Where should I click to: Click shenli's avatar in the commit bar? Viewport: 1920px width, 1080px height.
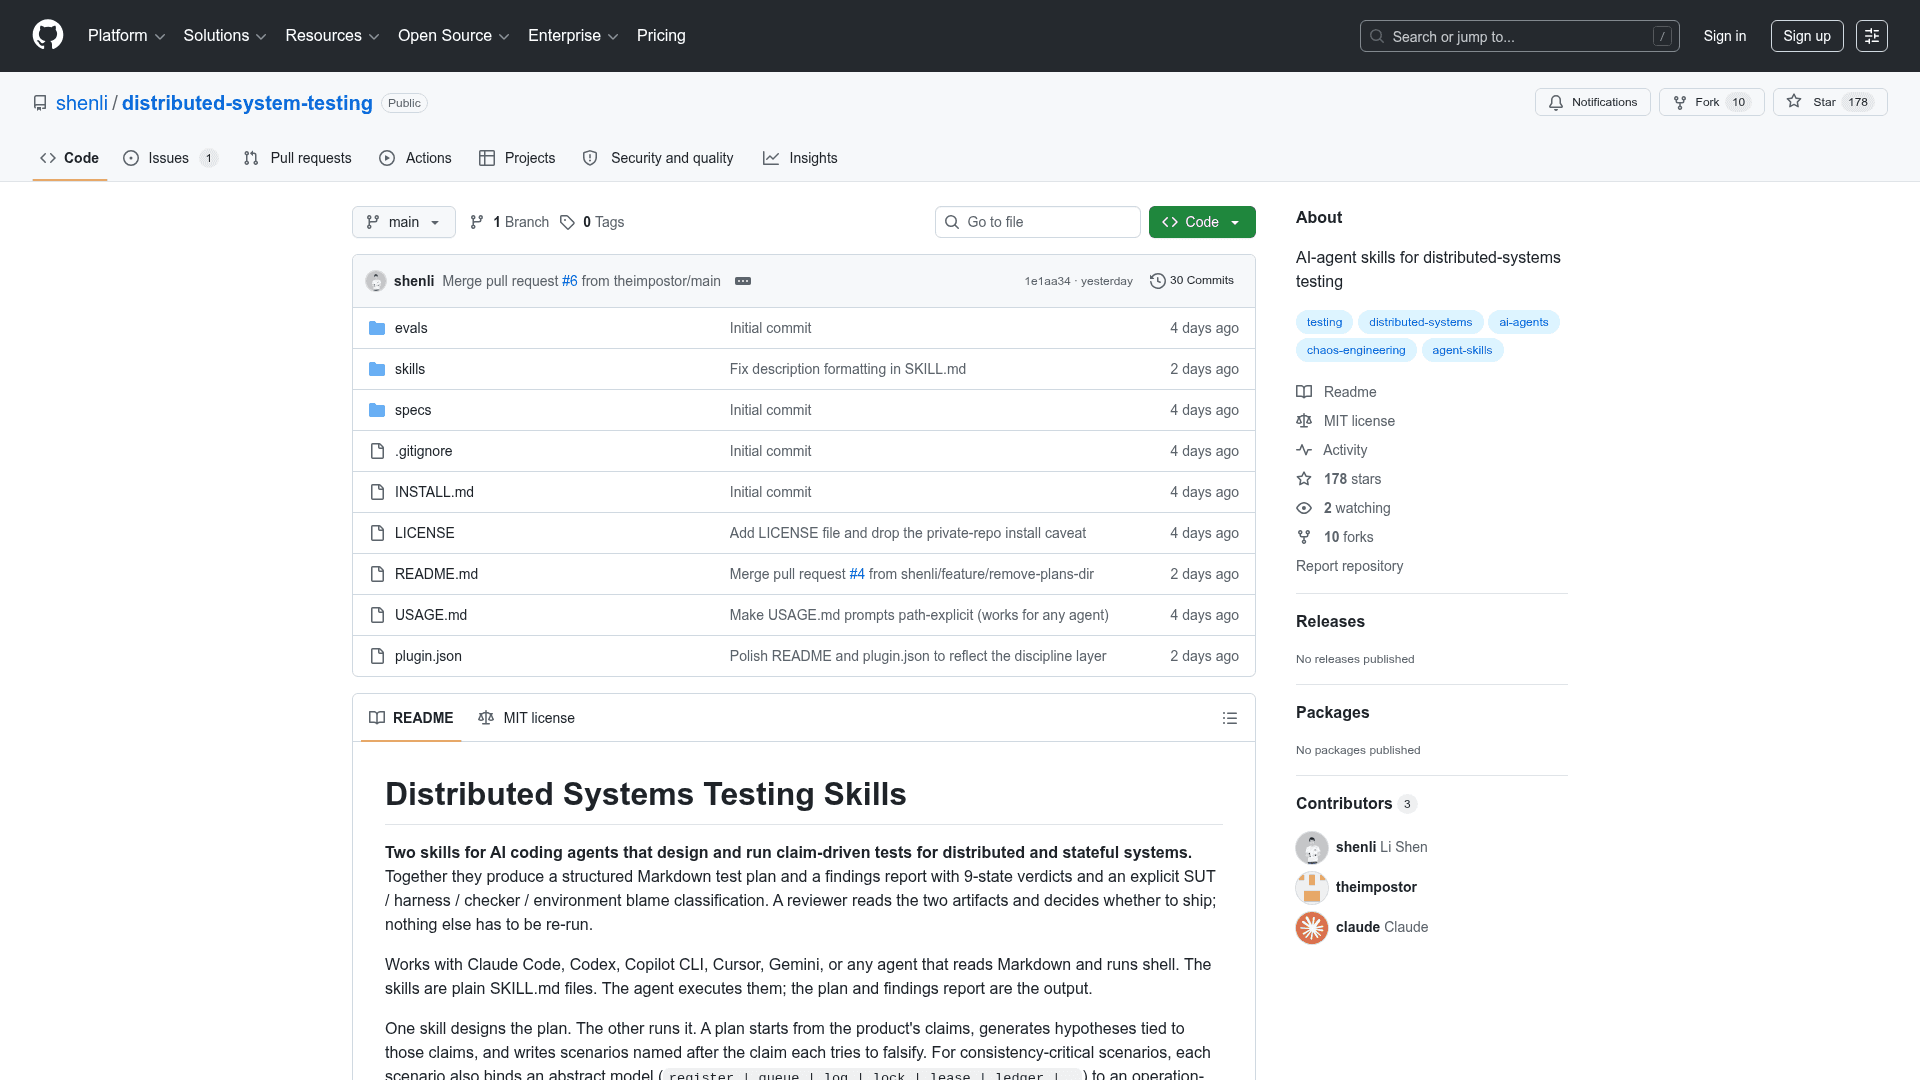pos(376,281)
